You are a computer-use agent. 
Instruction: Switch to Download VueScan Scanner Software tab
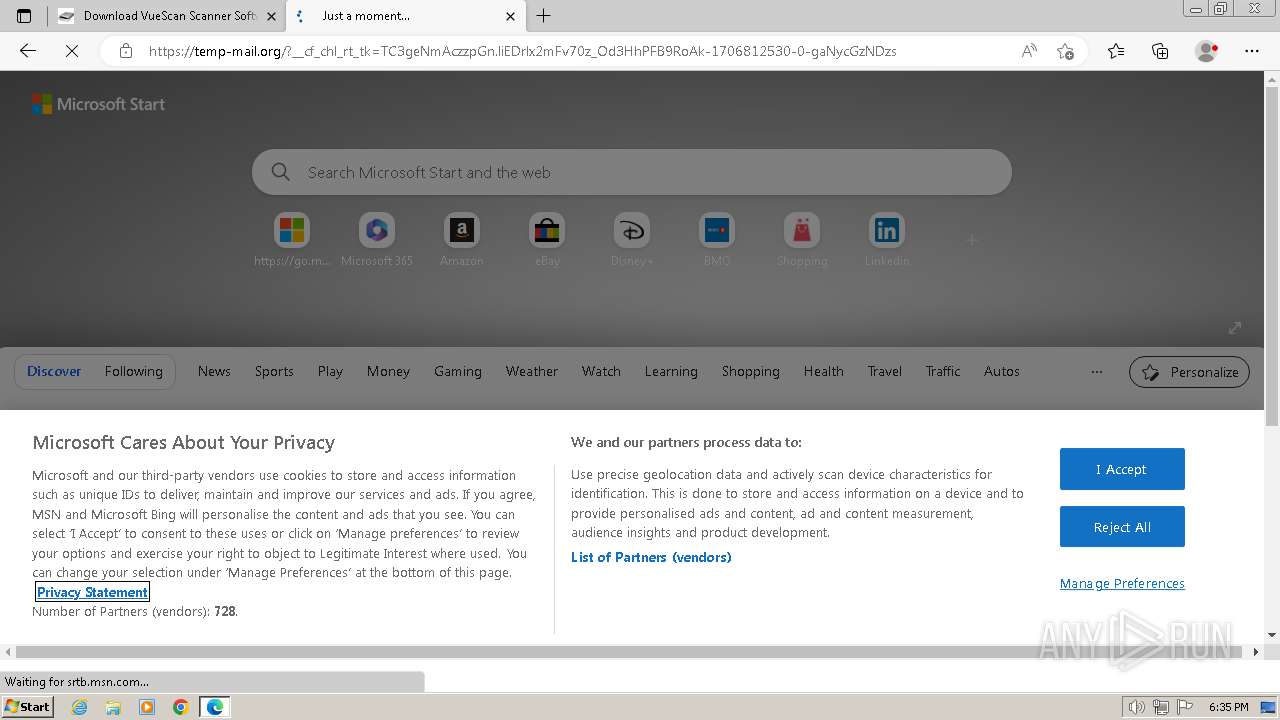click(x=168, y=16)
